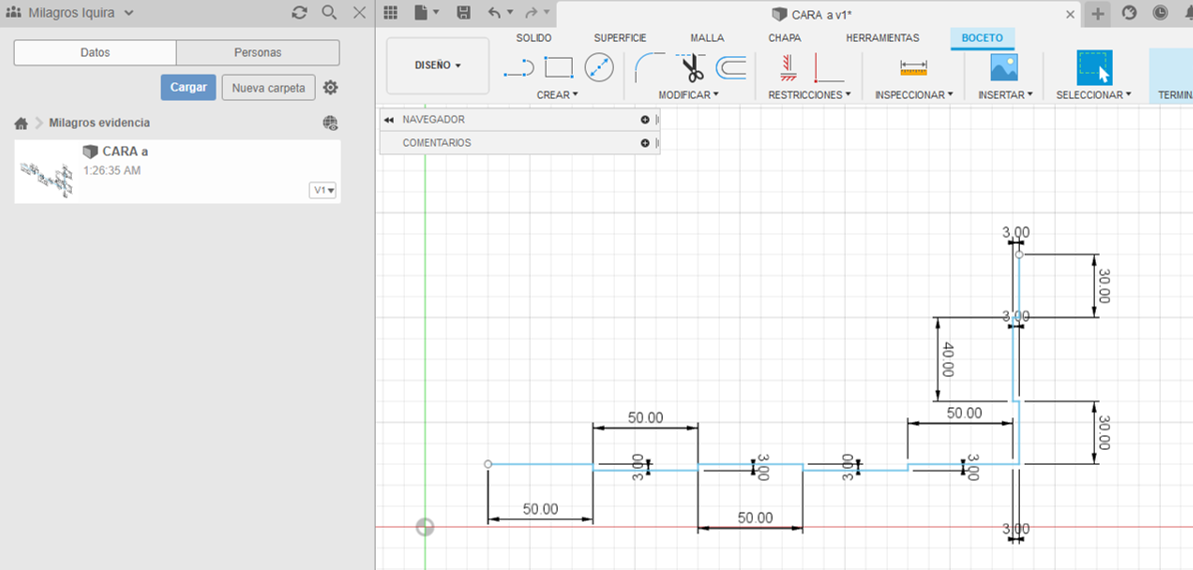Expand the Comentarios panel plus button
1193x570 pixels.
[645, 143]
